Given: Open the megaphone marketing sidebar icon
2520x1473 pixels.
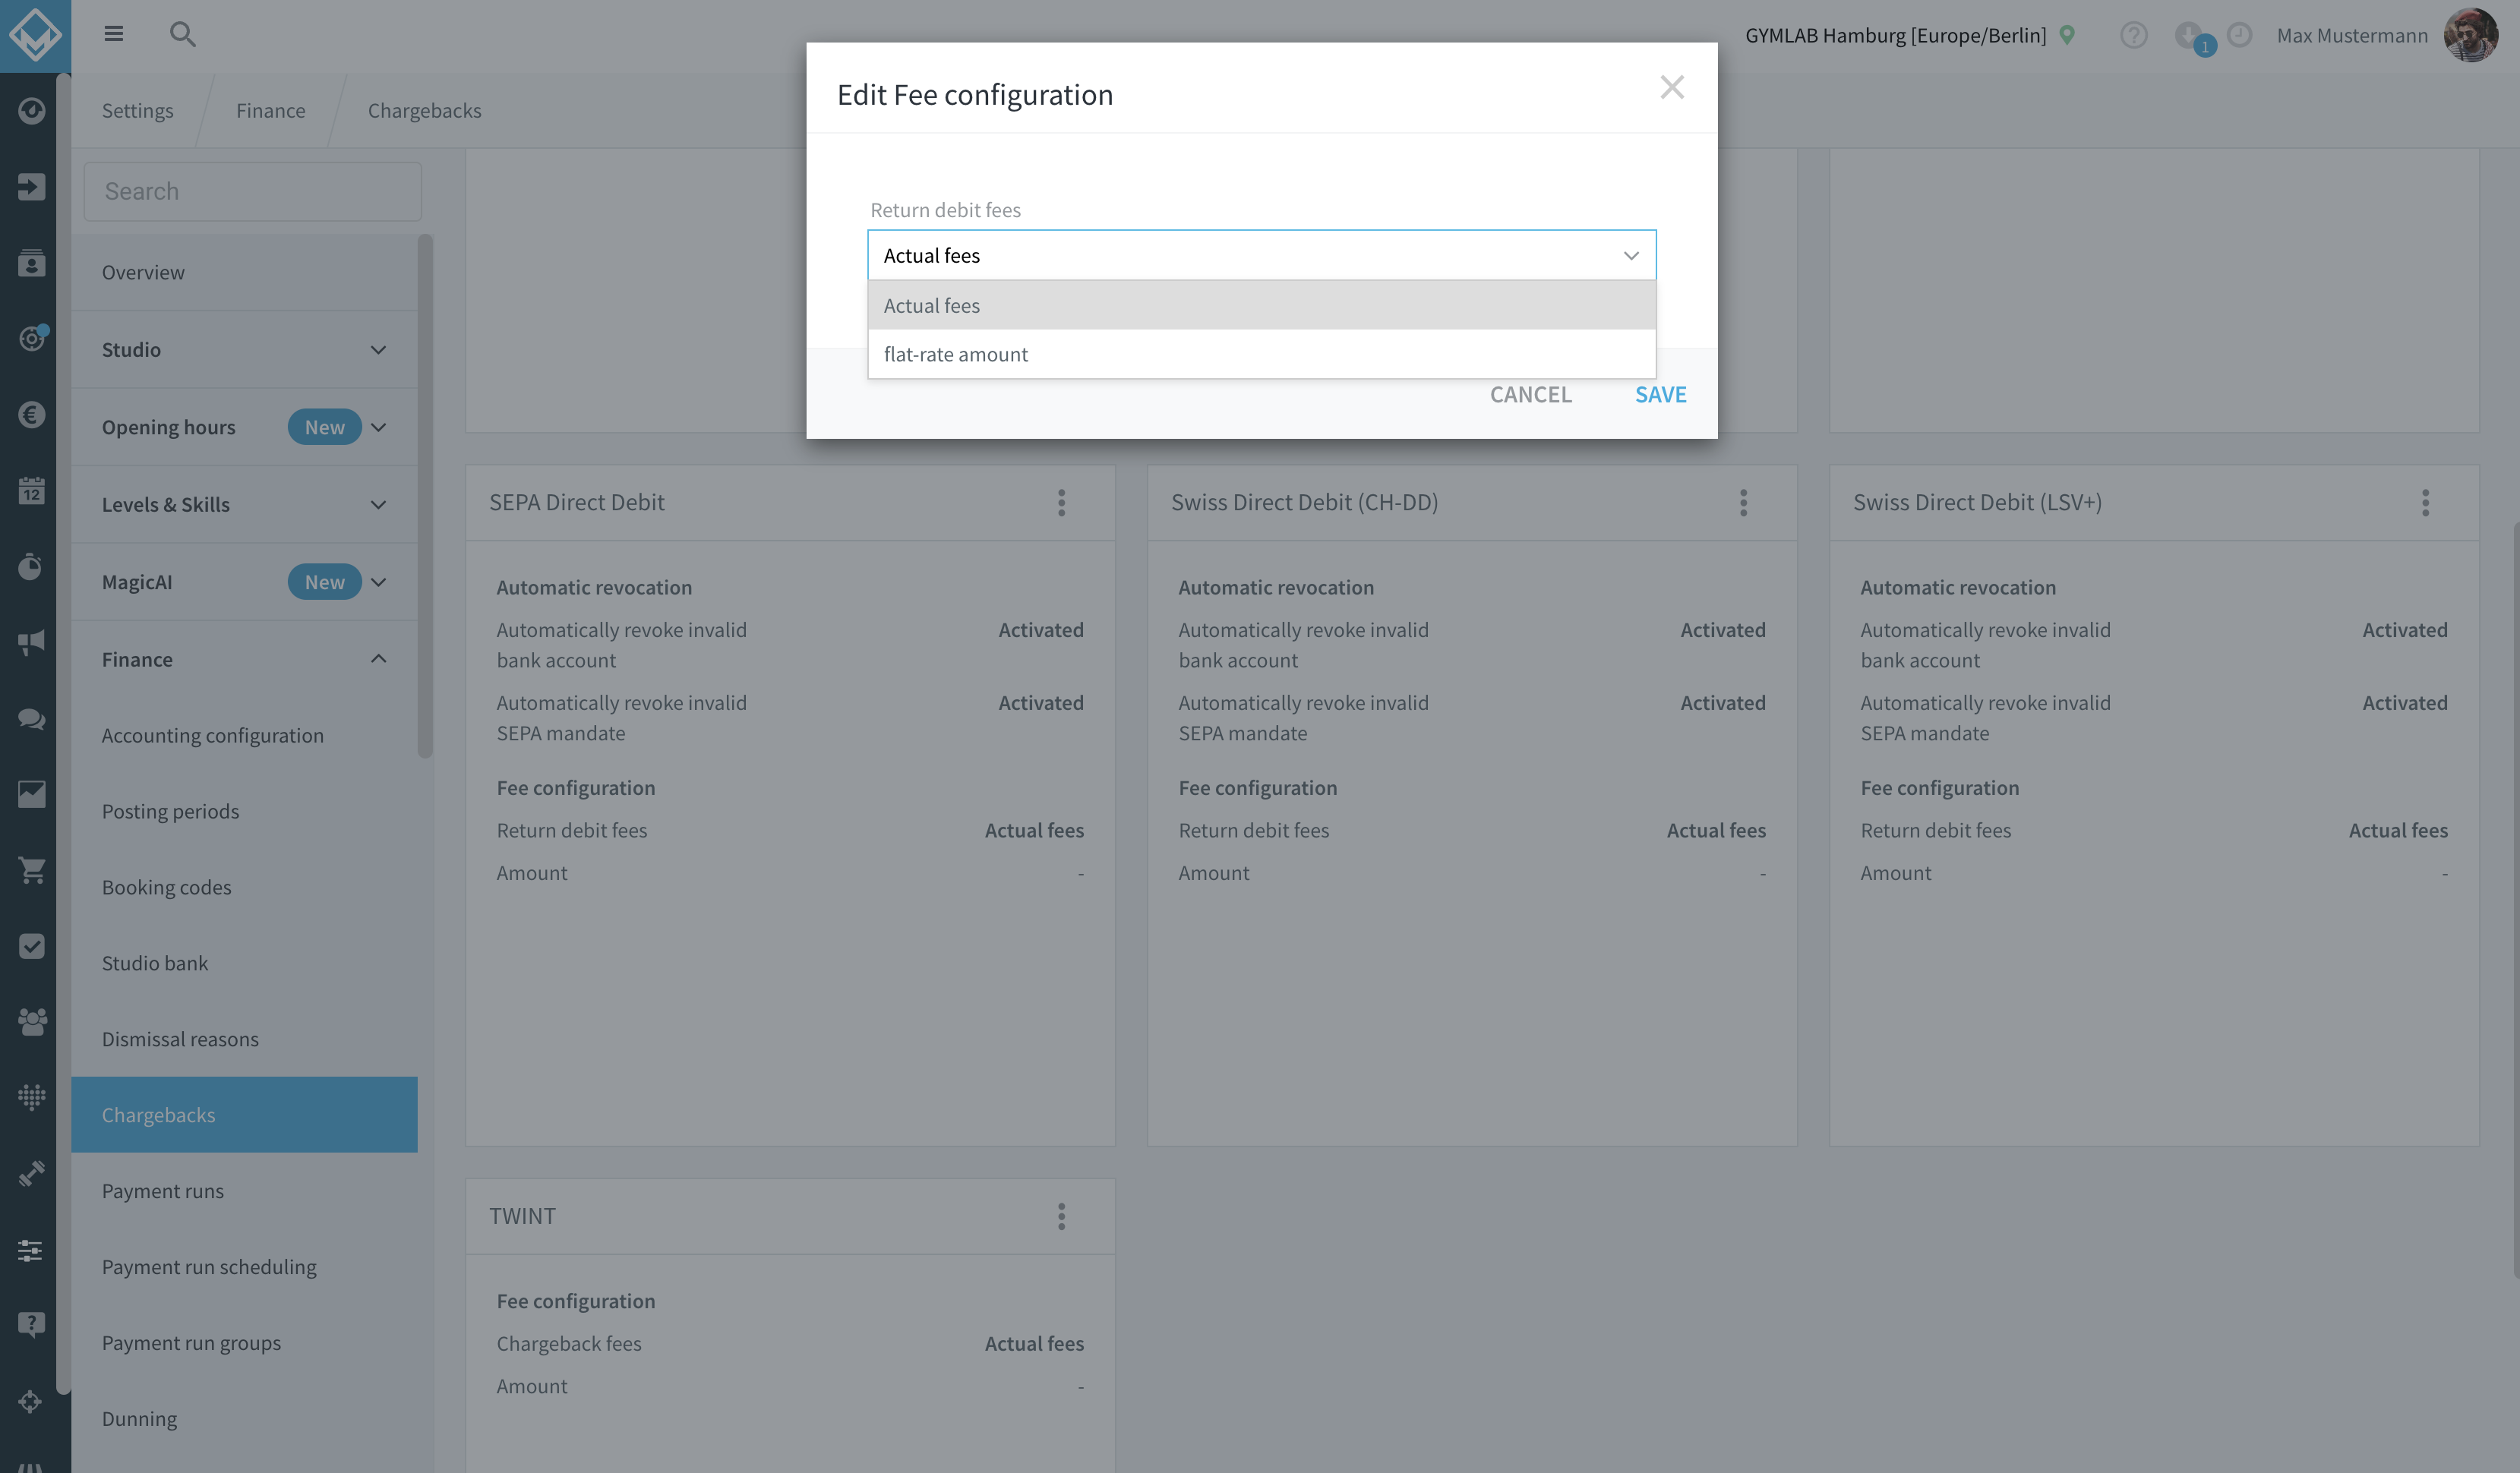Looking at the screenshot, I should coord(31,642).
